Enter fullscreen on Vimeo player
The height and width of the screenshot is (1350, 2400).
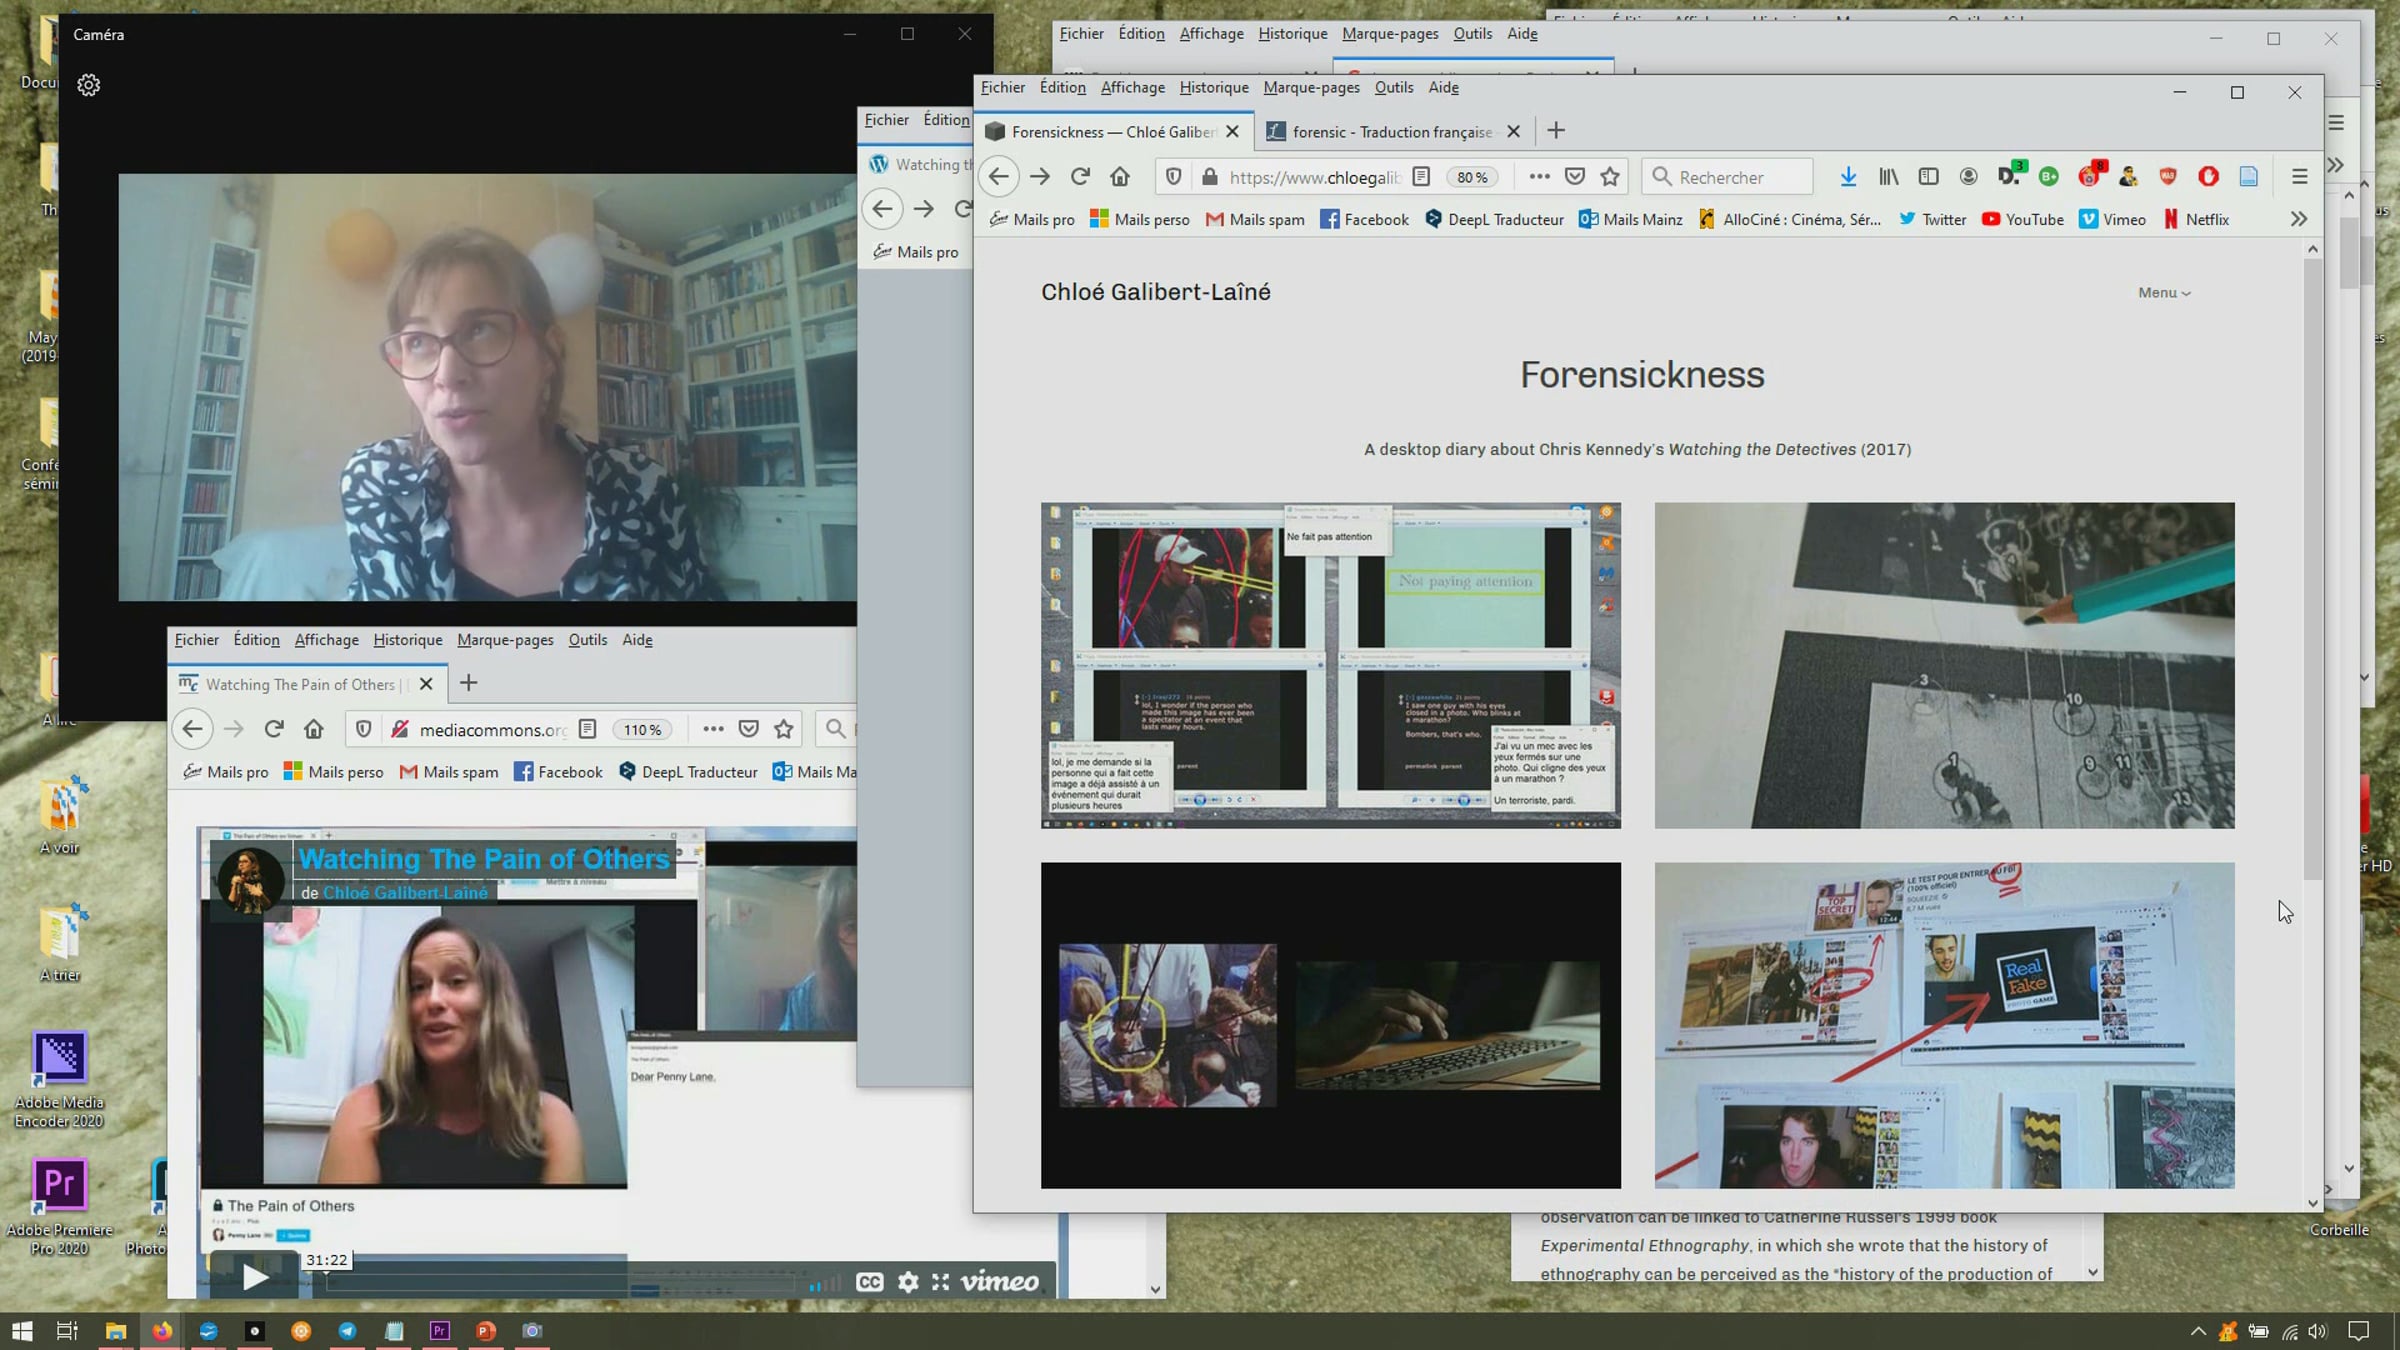click(x=940, y=1282)
